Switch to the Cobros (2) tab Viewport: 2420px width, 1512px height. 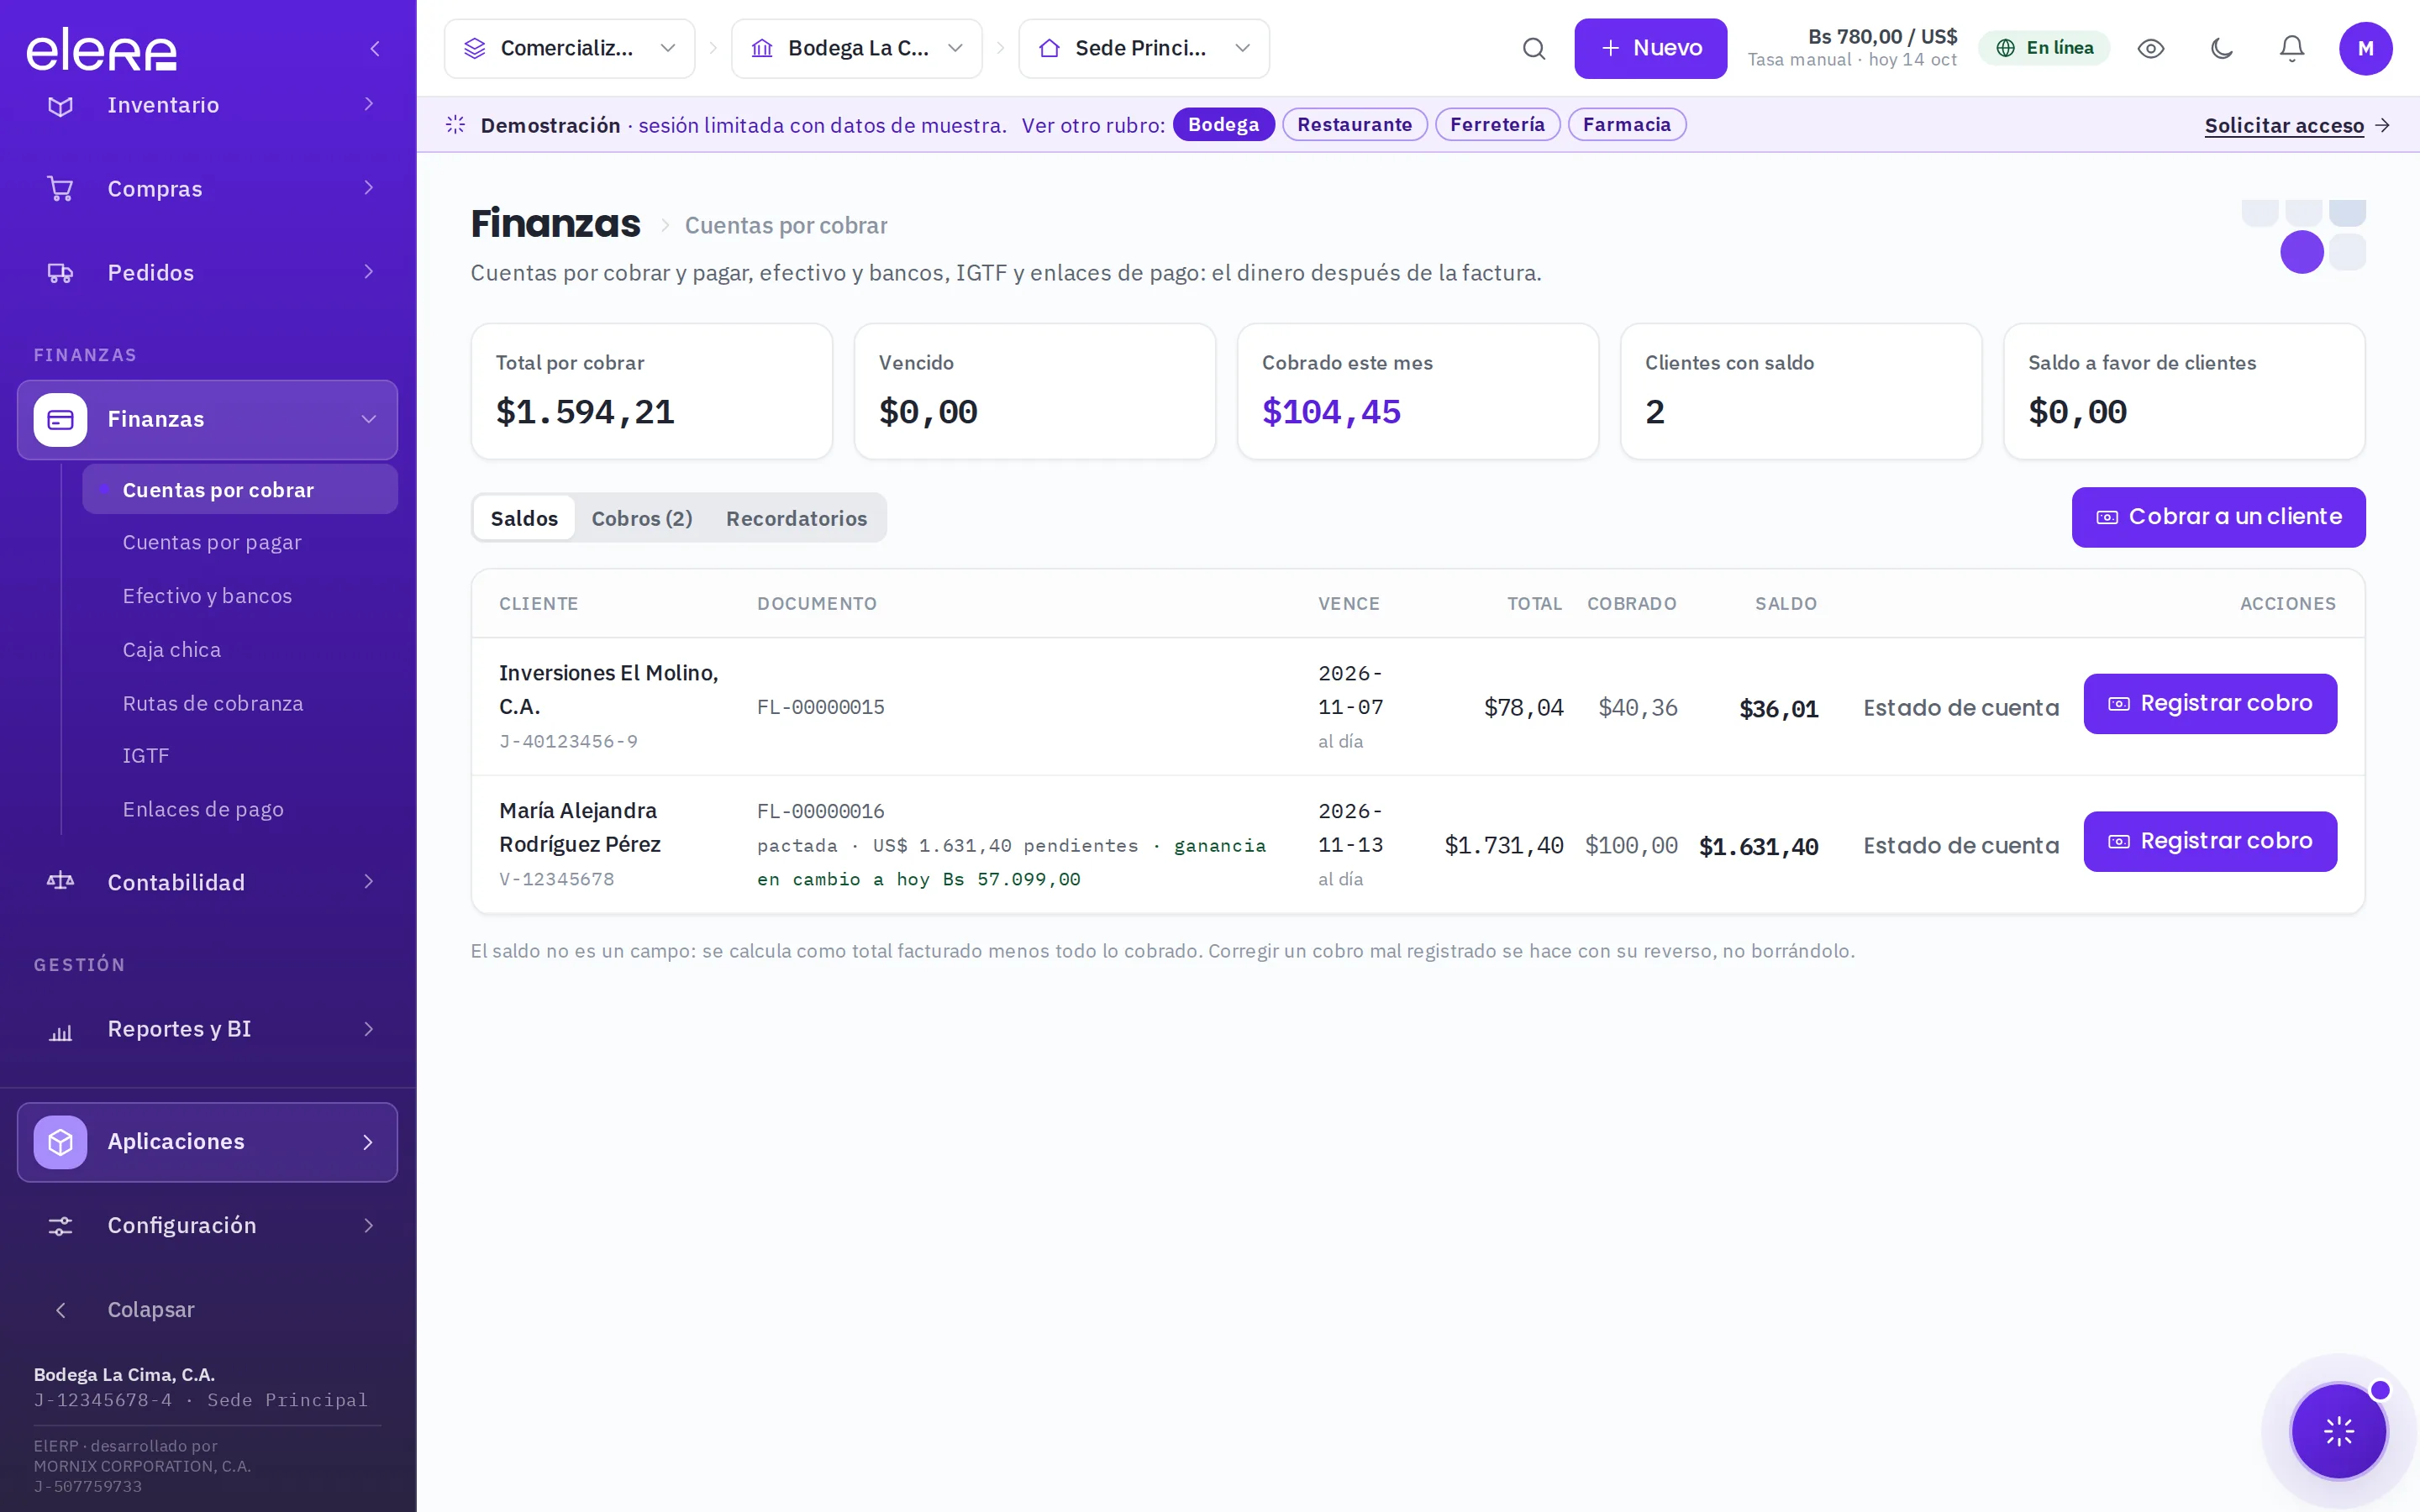click(x=642, y=518)
